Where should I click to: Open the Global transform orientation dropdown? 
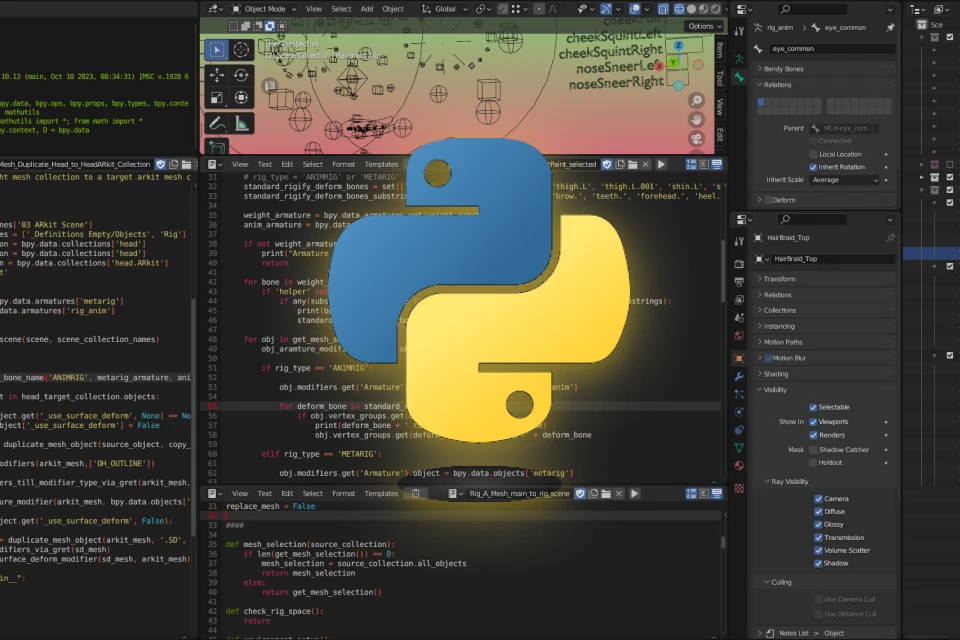click(x=444, y=9)
